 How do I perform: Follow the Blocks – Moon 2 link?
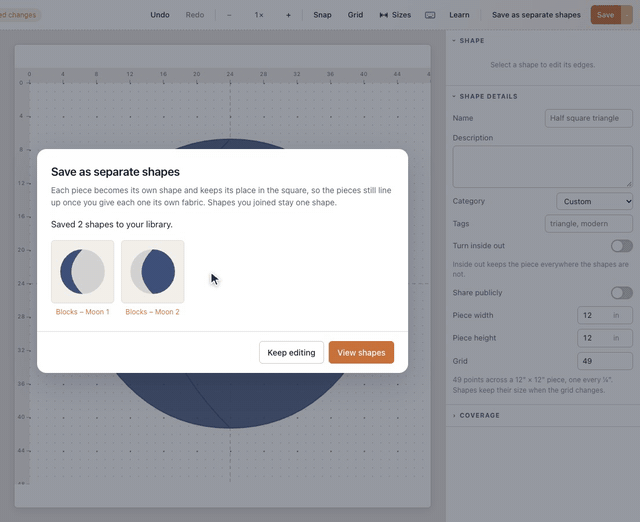coord(152,312)
